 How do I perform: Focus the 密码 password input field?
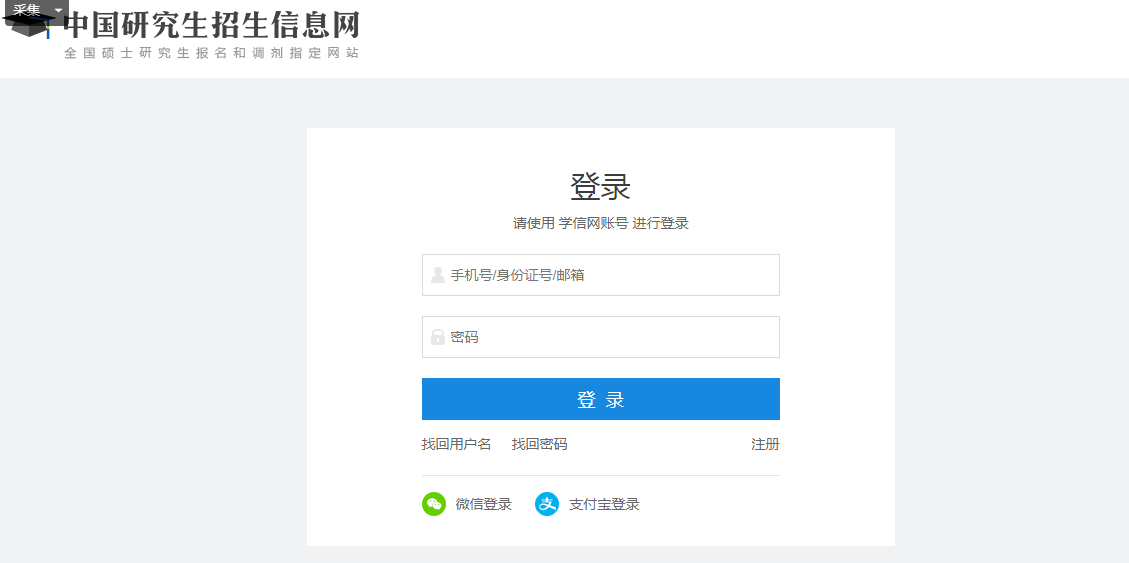coord(601,337)
